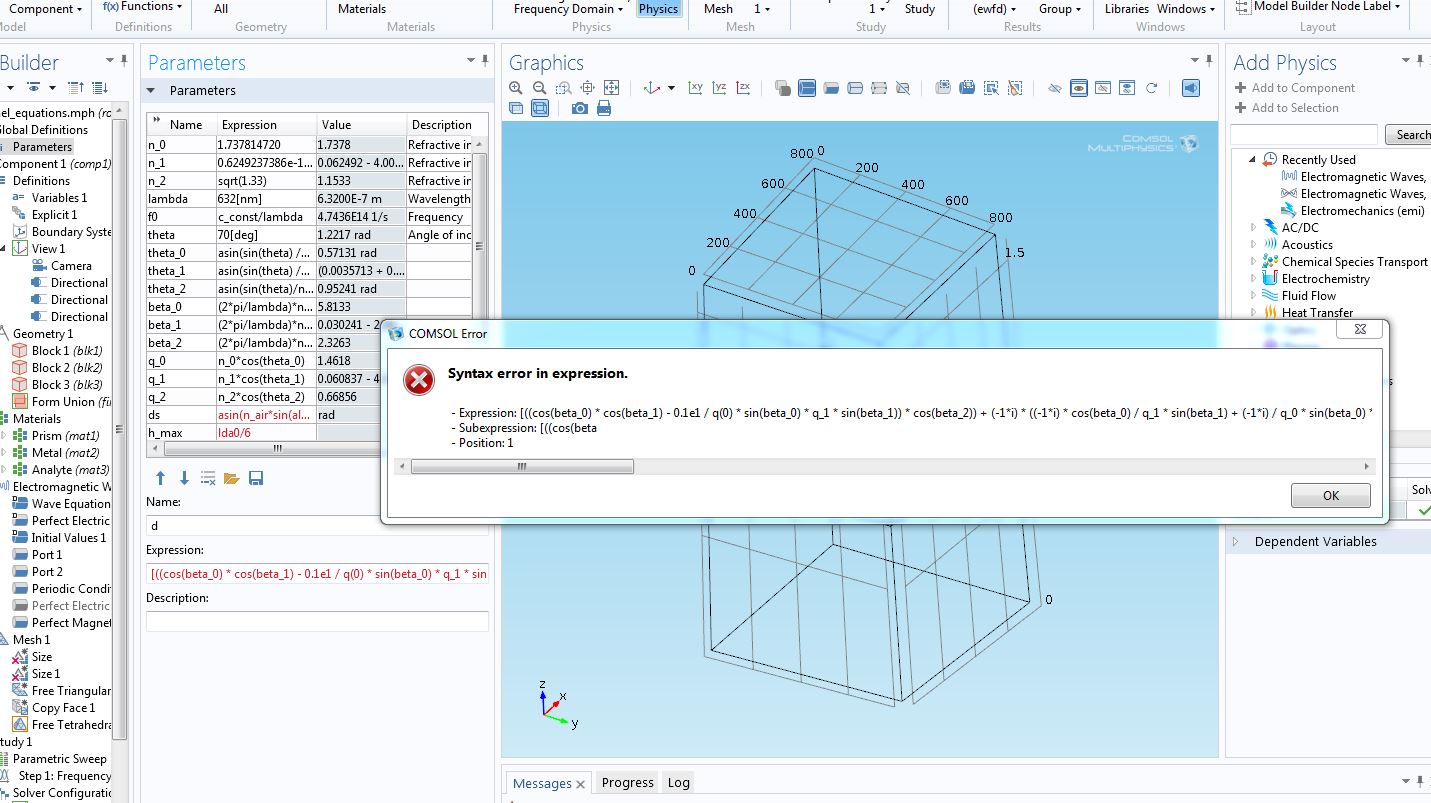This screenshot has width=1431, height=803.
Task: Click the default 3D view axes icon
Action: pyautogui.click(x=653, y=88)
